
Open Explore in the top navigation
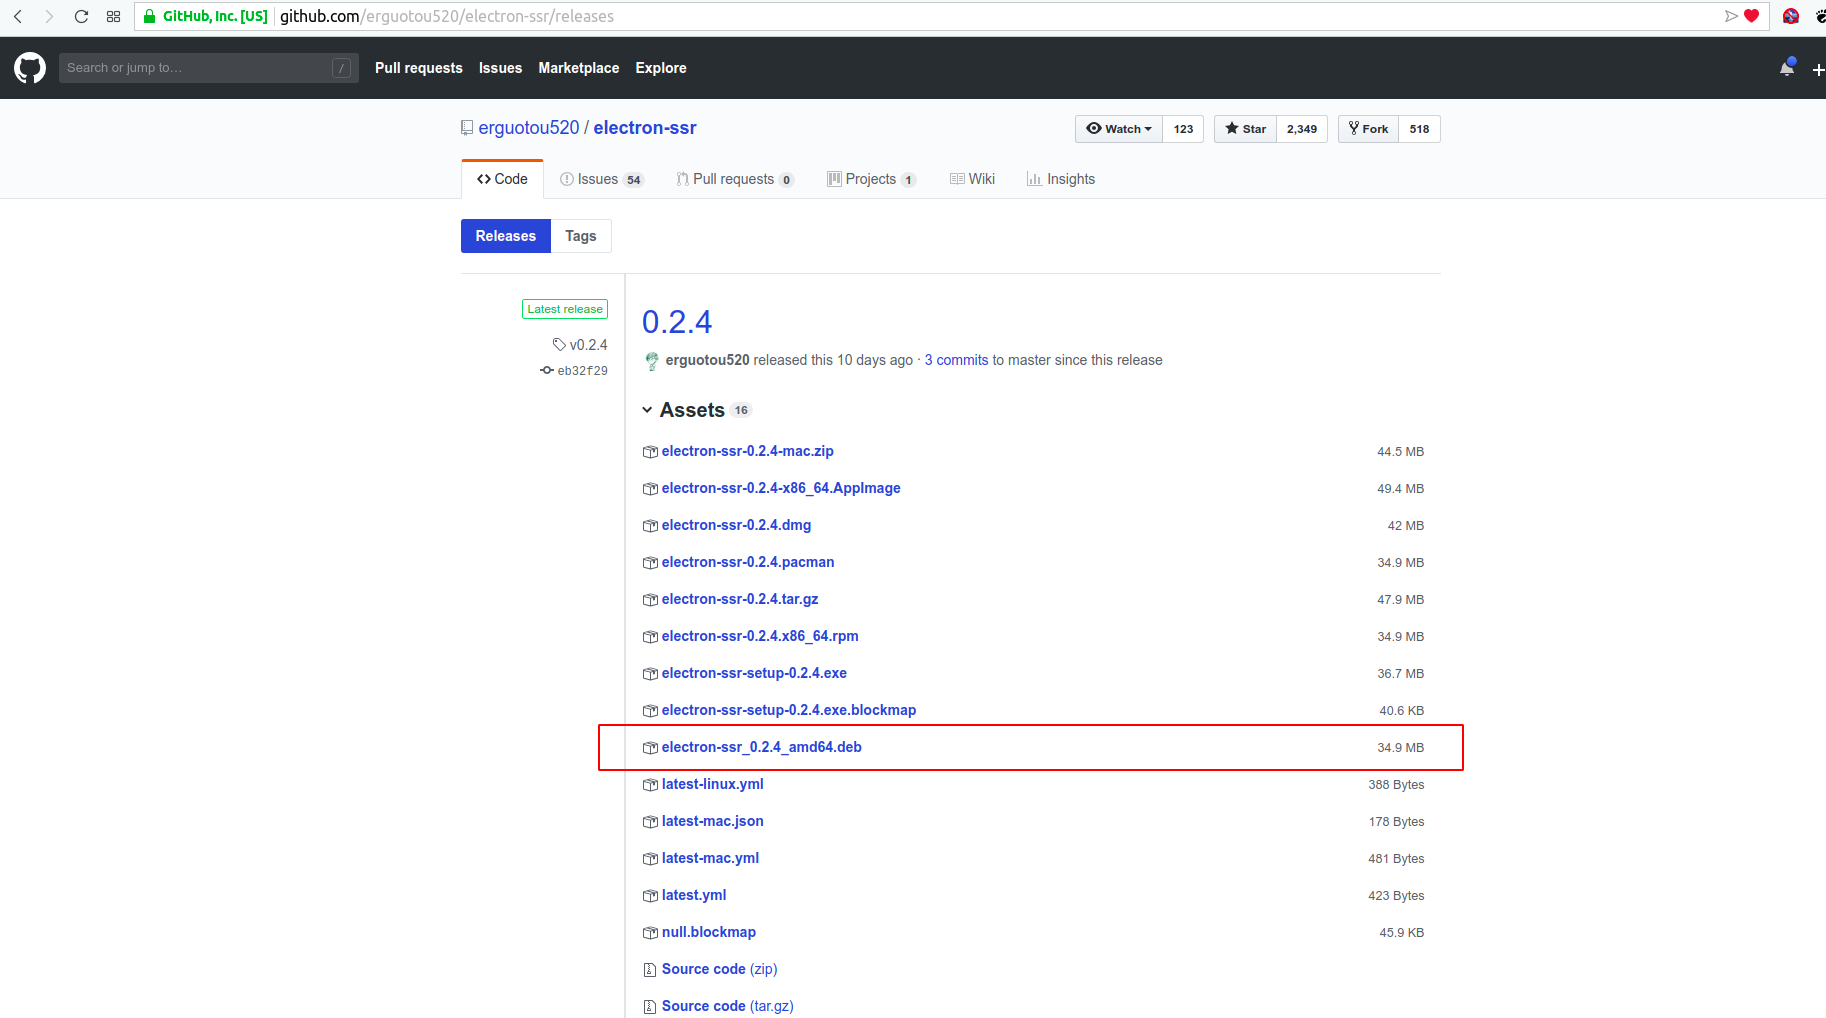661,68
